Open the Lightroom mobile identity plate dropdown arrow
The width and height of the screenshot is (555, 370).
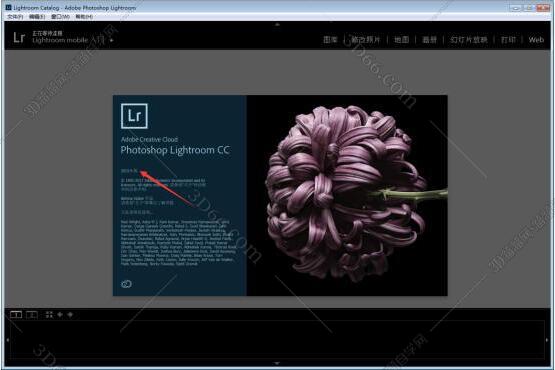[x=111, y=40]
